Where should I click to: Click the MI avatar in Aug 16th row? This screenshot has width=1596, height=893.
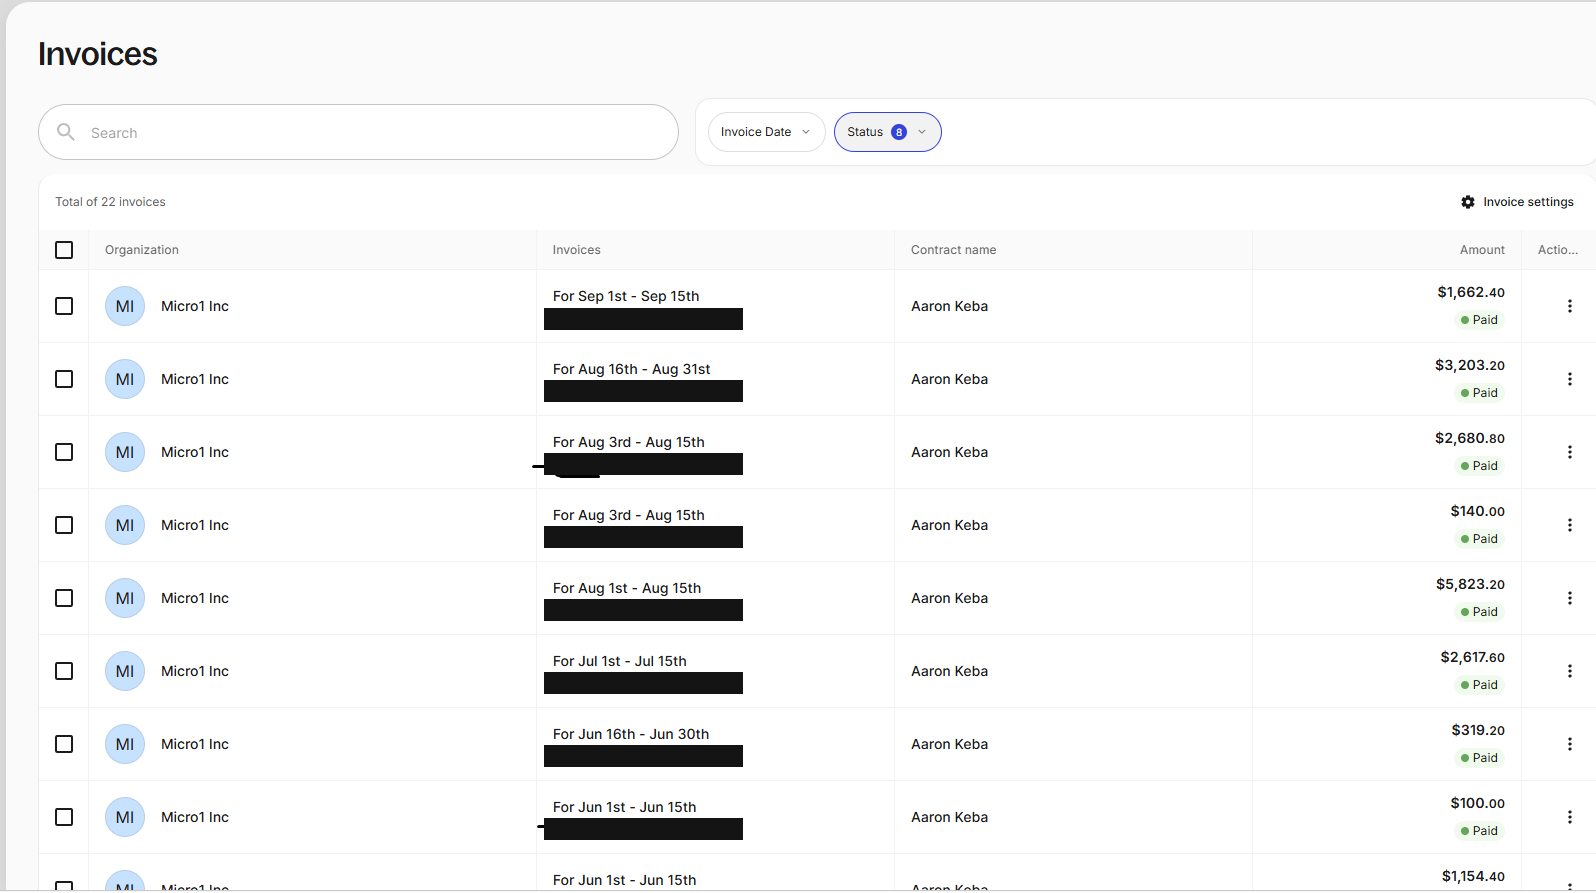click(125, 379)
